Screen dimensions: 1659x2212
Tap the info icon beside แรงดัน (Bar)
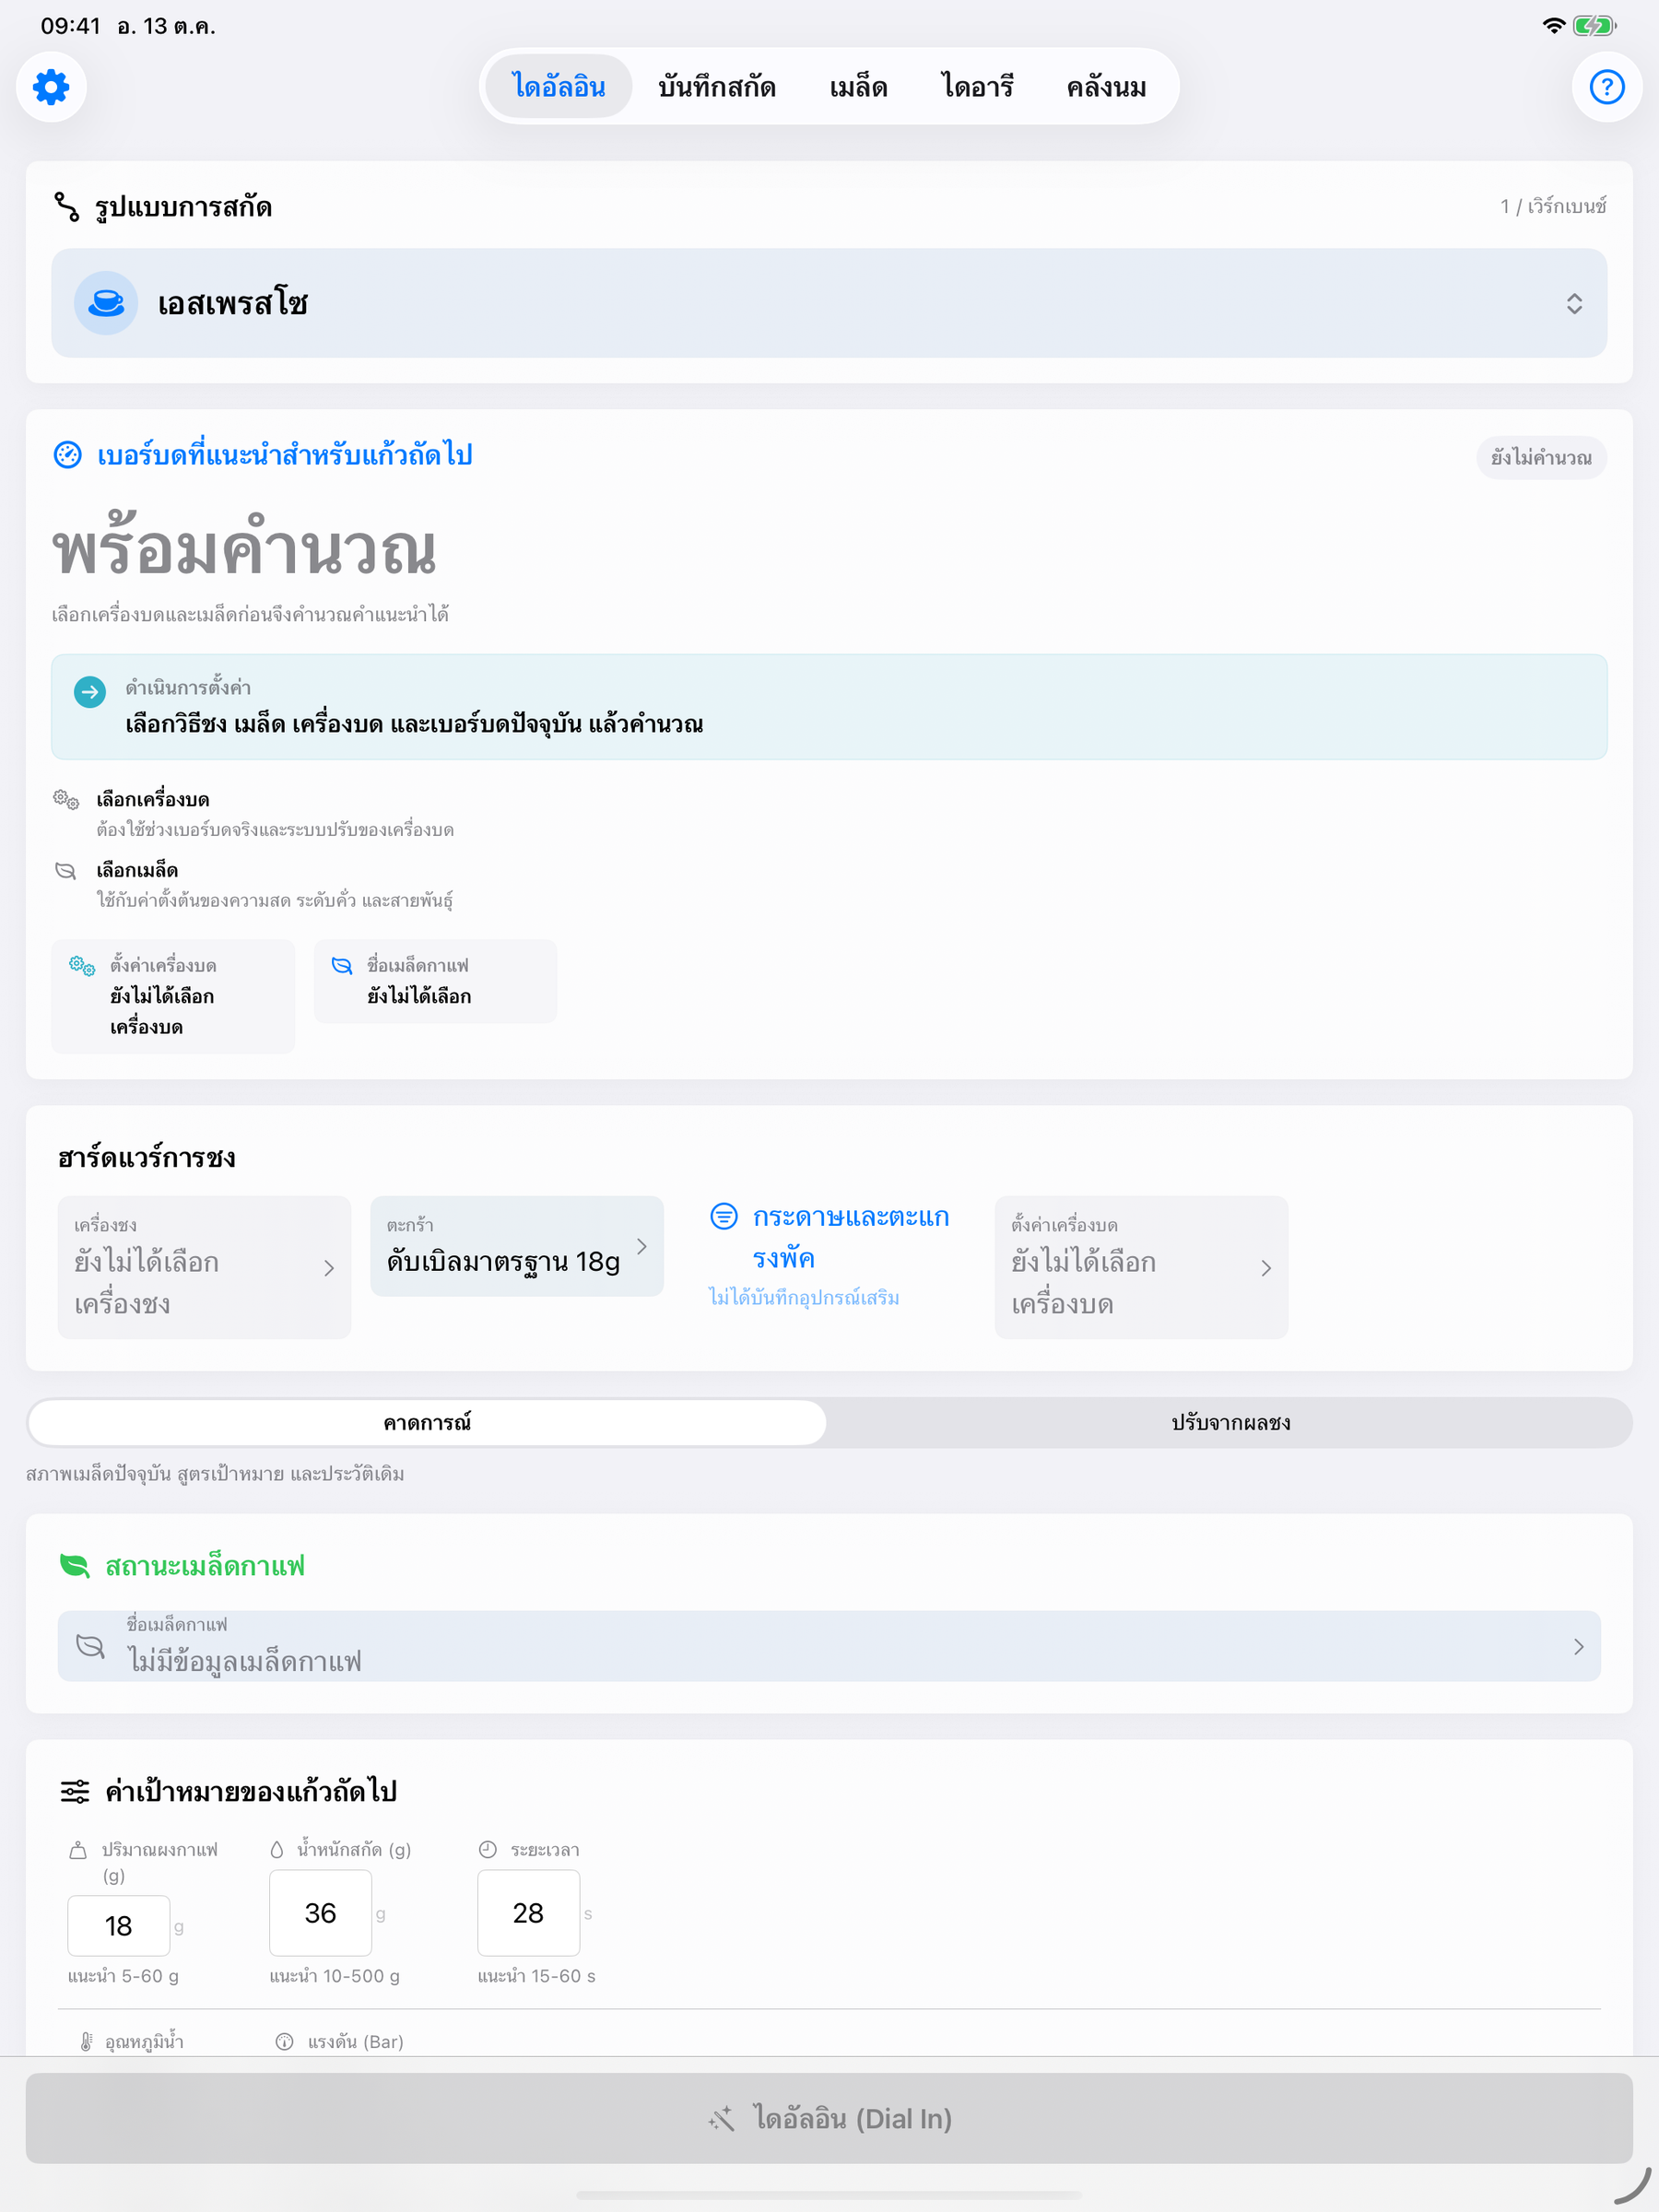coord(285,2041)
